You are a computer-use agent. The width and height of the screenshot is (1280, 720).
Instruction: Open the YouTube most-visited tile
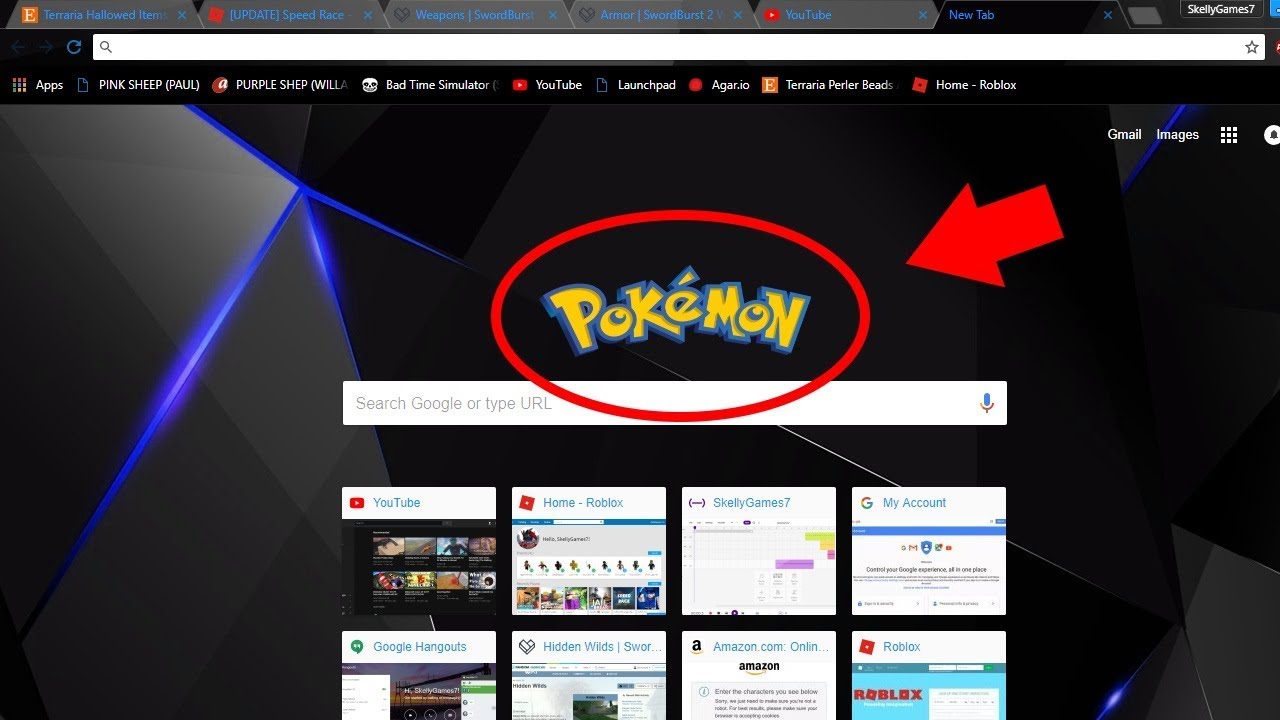click(x=419, y=551)
